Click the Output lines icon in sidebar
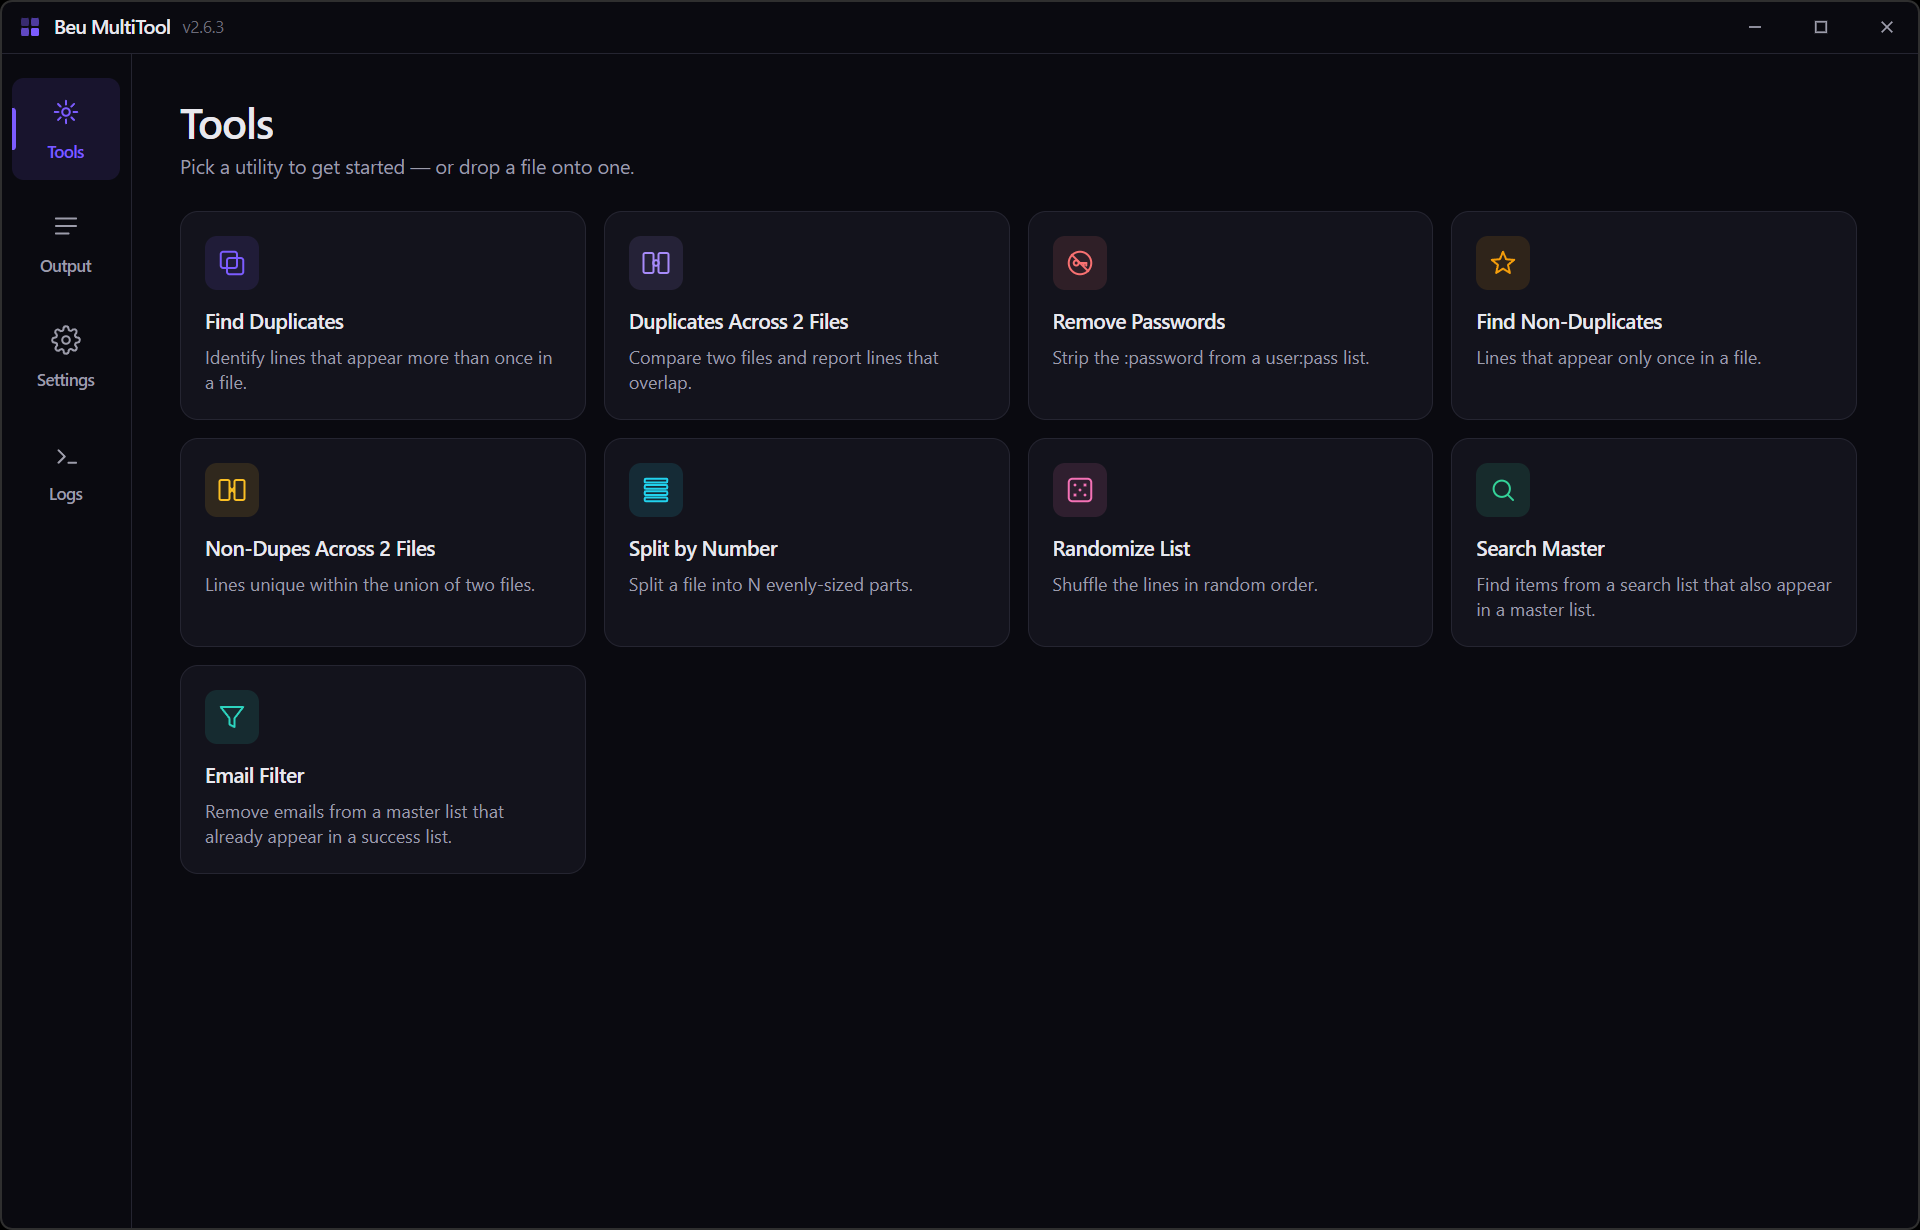Screen dimensions: 1920x1230 pos(66,226)
